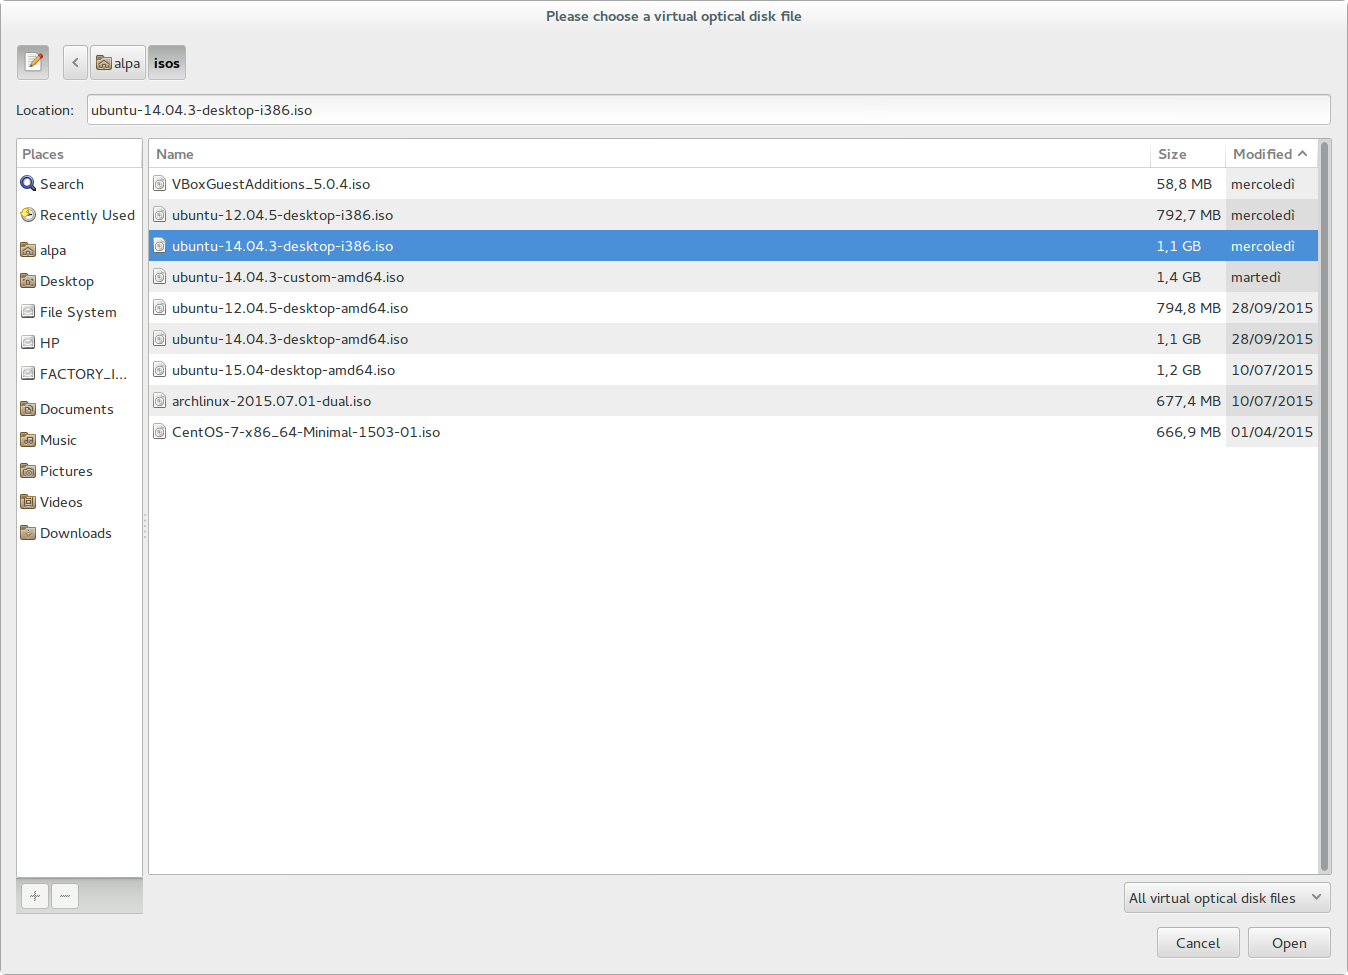Click the file list vertical scrollbar
Screen dimensions: 1348x975
coord(1325,506)
